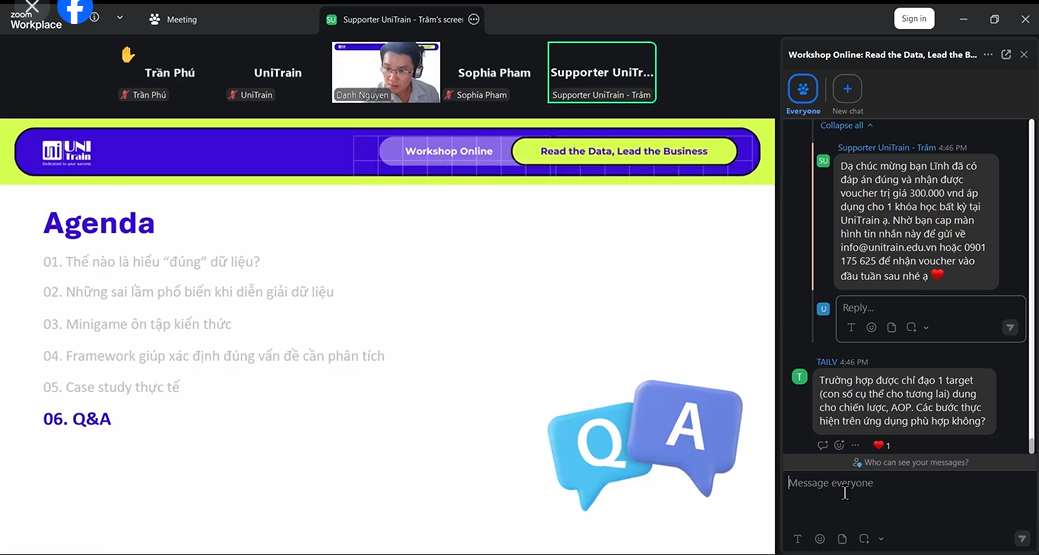Screen dimensions: 1039x555
Task: Open emoji picker in main message box
Action: point(820,538)
